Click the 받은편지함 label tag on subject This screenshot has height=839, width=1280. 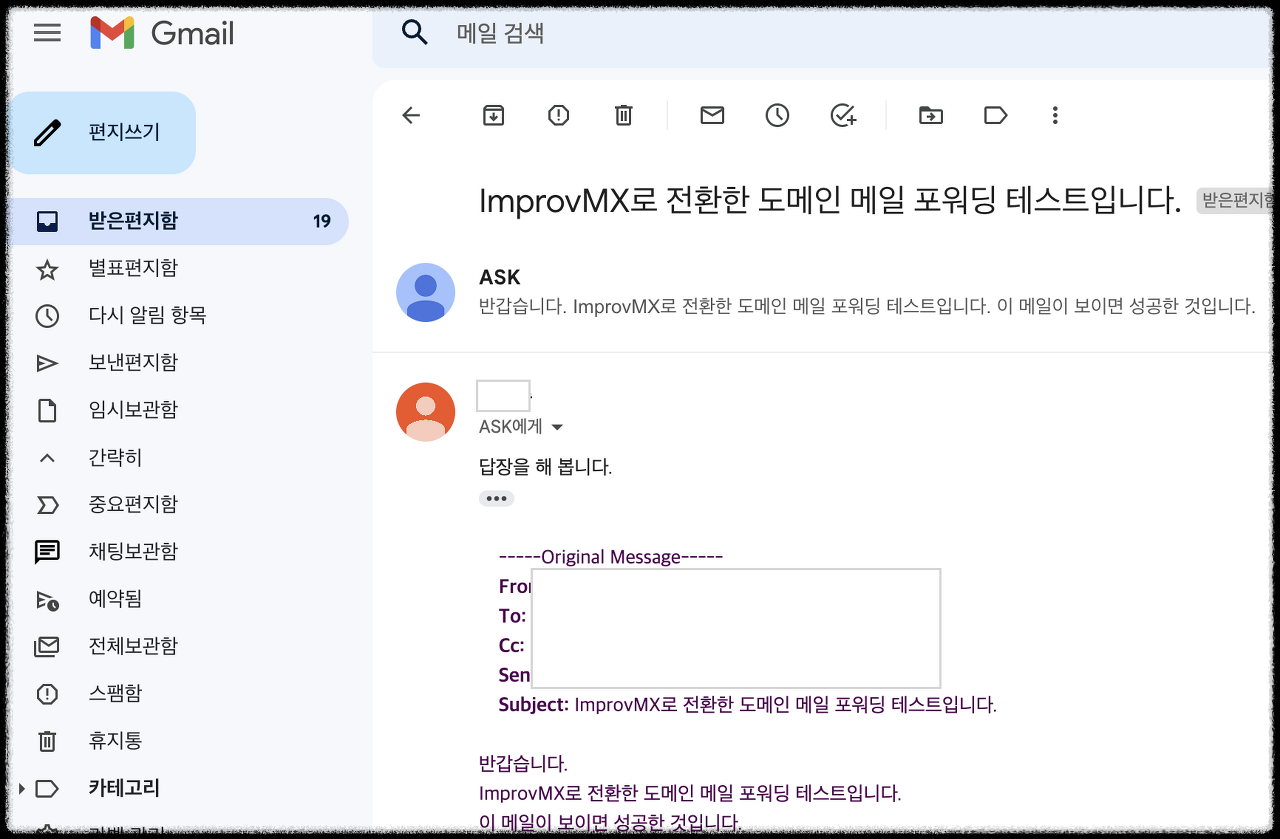coord(1236,201)
